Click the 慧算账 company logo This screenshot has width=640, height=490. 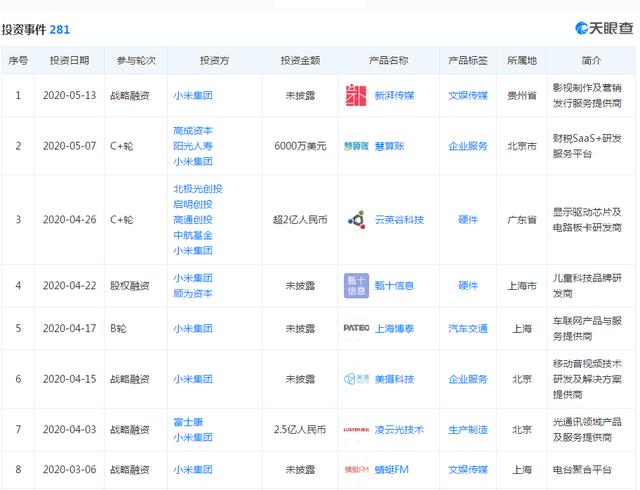[x=356, y=146]
